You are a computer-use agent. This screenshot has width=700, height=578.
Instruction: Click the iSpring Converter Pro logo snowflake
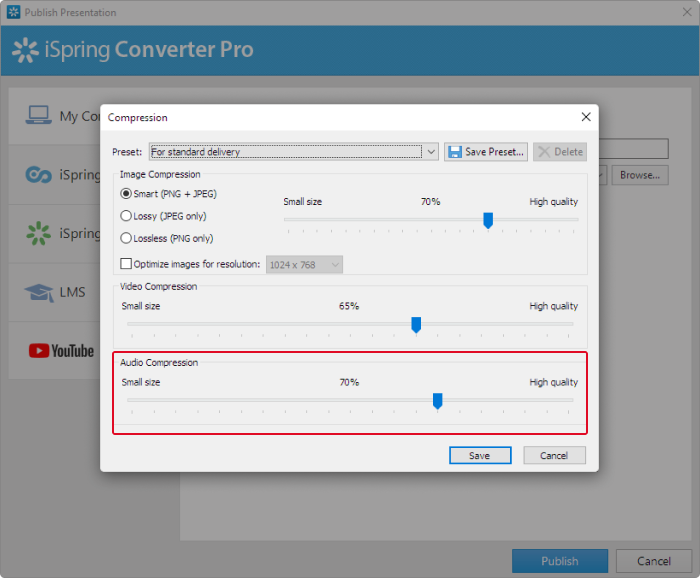pyautogui.click(x=25, y=50)
